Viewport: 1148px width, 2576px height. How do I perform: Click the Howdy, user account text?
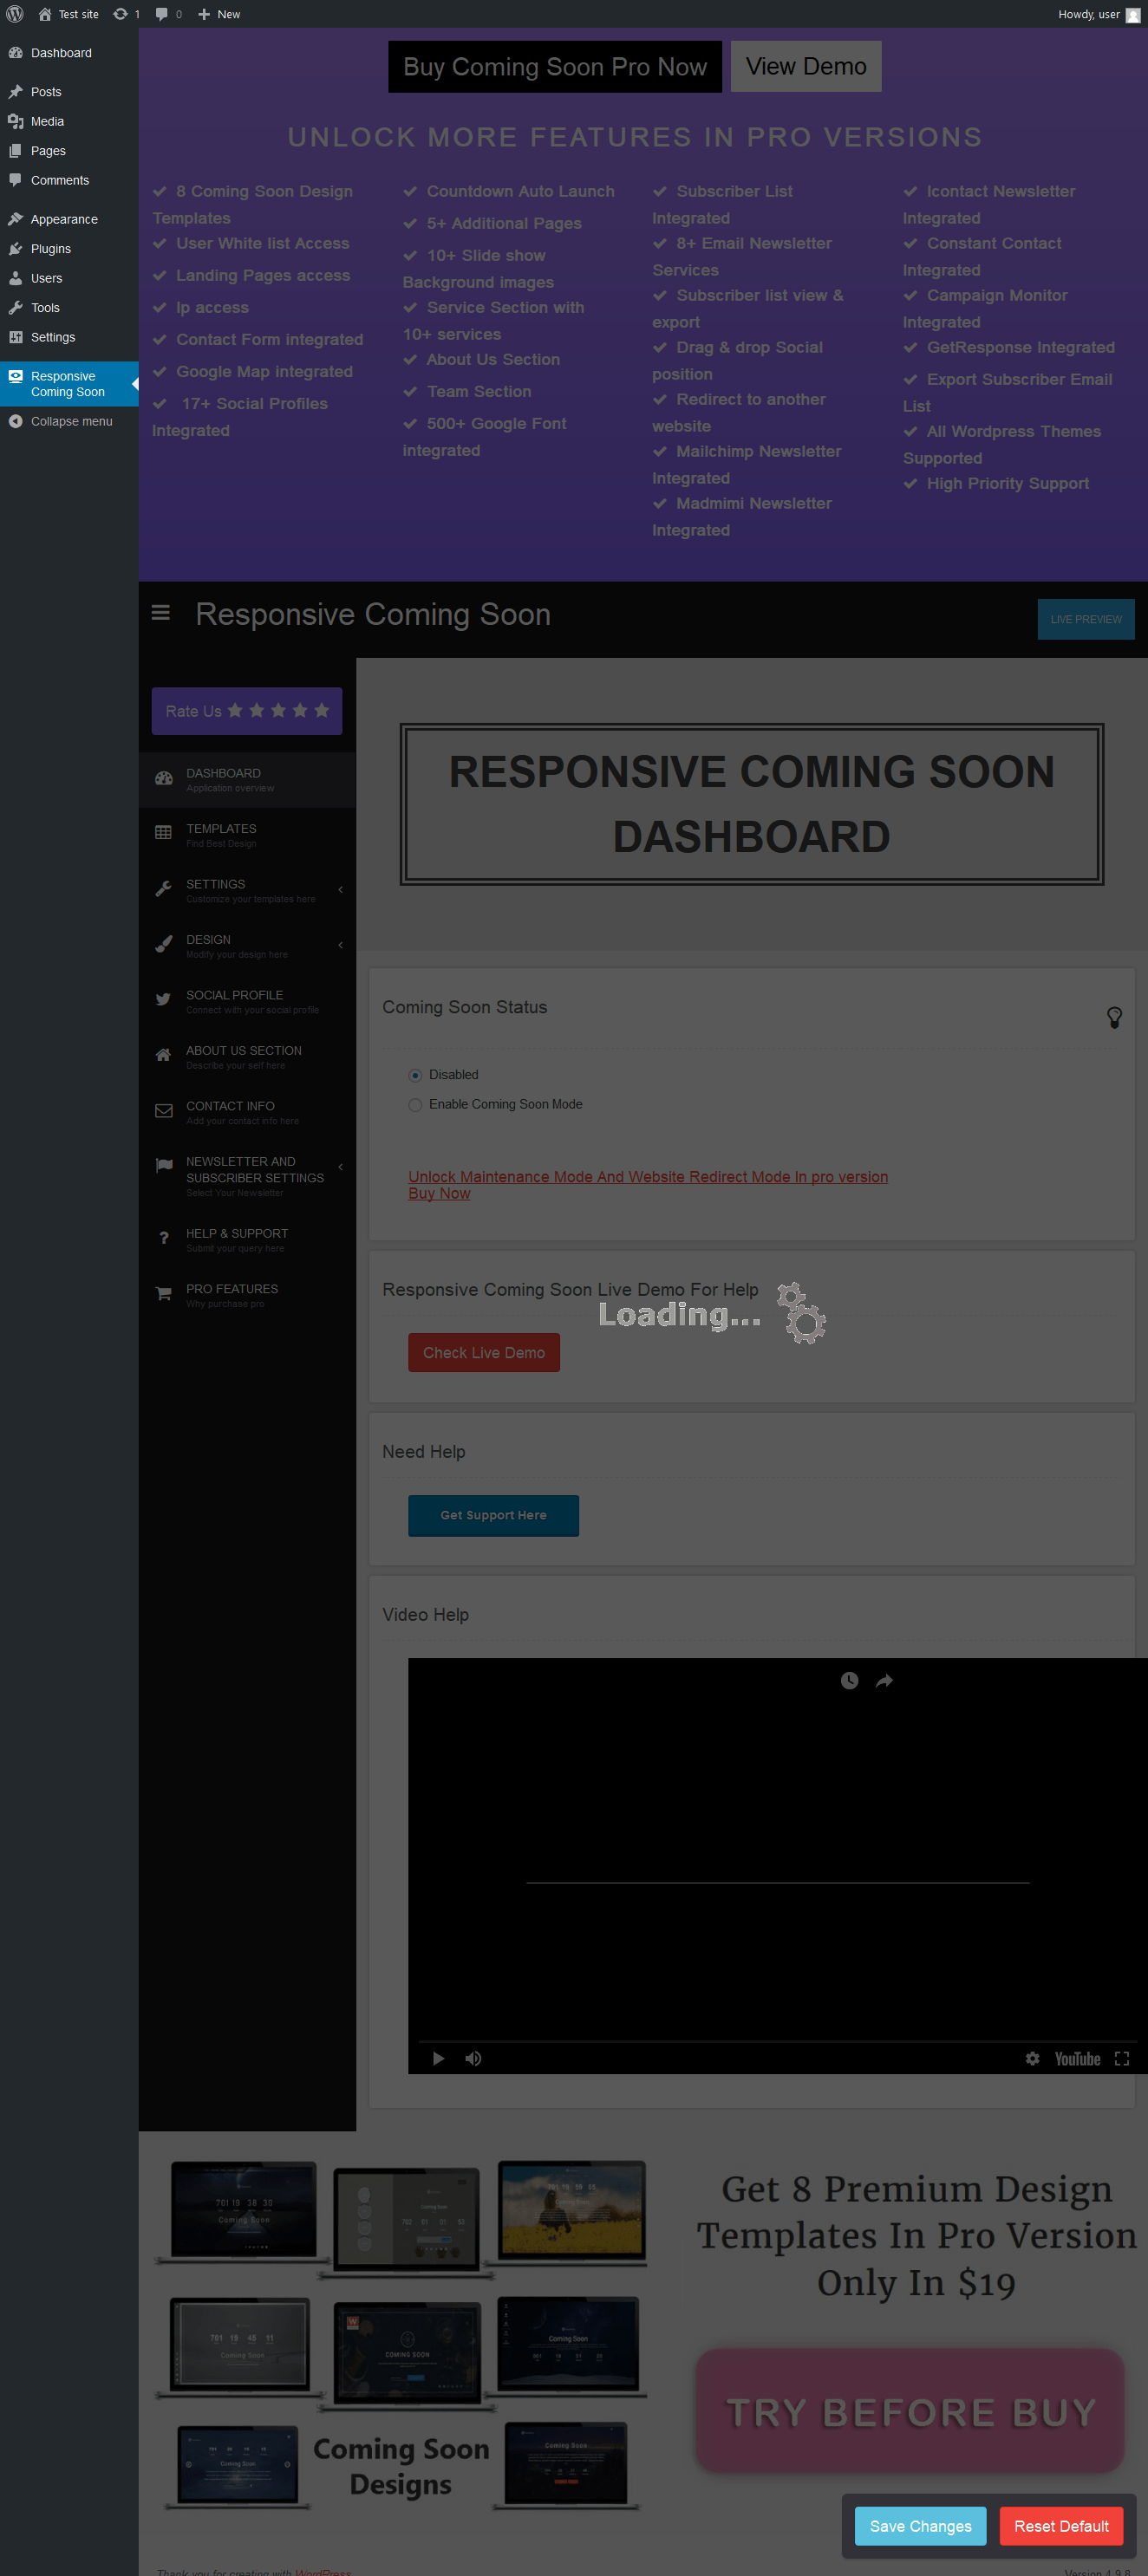coord(1089,14)
